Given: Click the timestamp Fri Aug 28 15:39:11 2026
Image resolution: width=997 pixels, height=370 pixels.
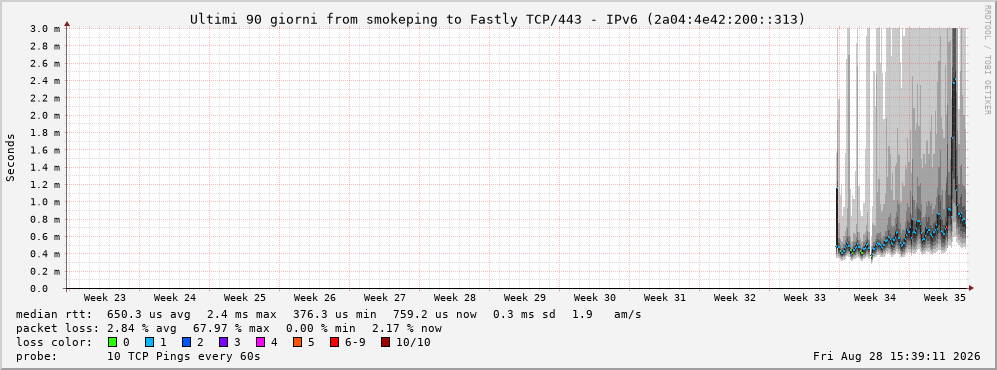Looking at the screenshot, I should coord(897,357).
